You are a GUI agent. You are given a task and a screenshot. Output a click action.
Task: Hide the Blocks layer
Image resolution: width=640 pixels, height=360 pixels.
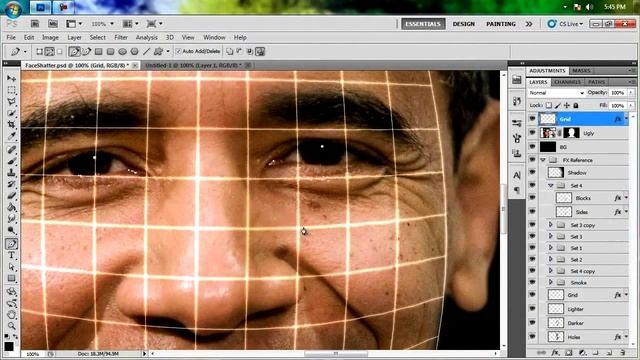point(532,198)
